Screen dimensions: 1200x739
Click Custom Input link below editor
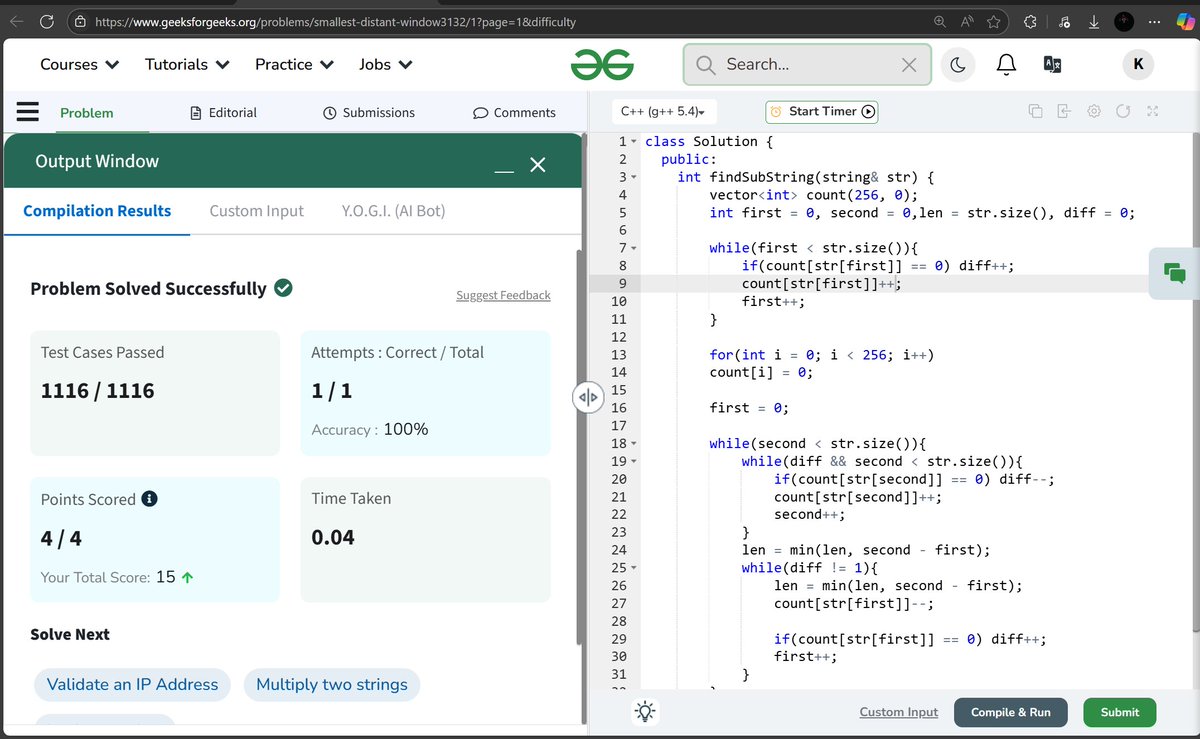click(x=898, y=712)
